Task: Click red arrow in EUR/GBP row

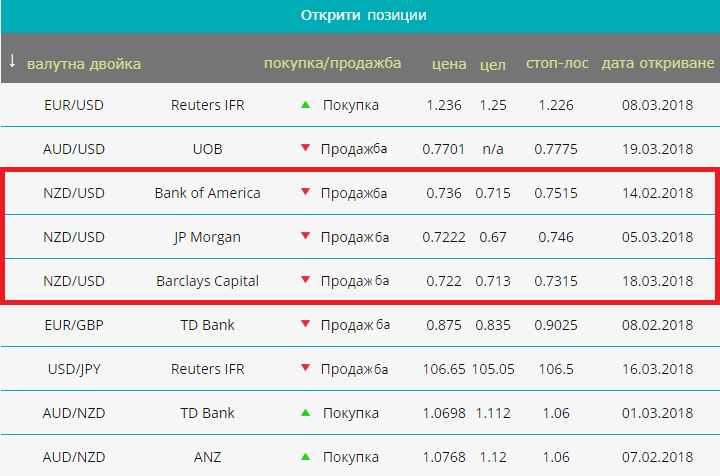Action: 305,324
